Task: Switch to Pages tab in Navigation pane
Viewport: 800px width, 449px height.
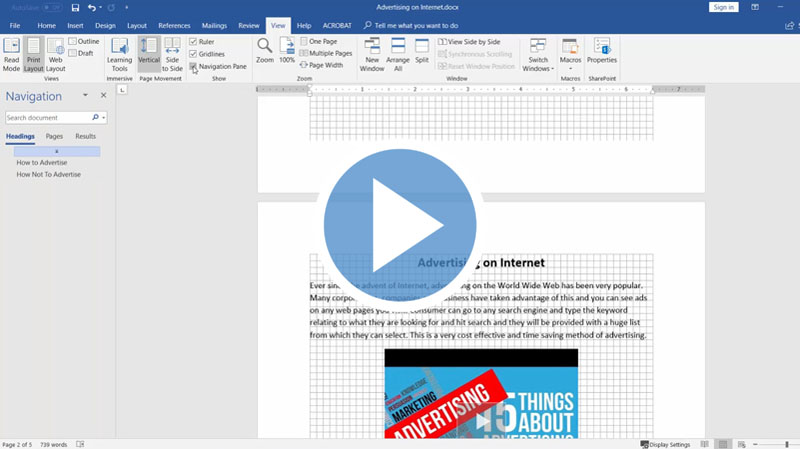Action: 54,136
